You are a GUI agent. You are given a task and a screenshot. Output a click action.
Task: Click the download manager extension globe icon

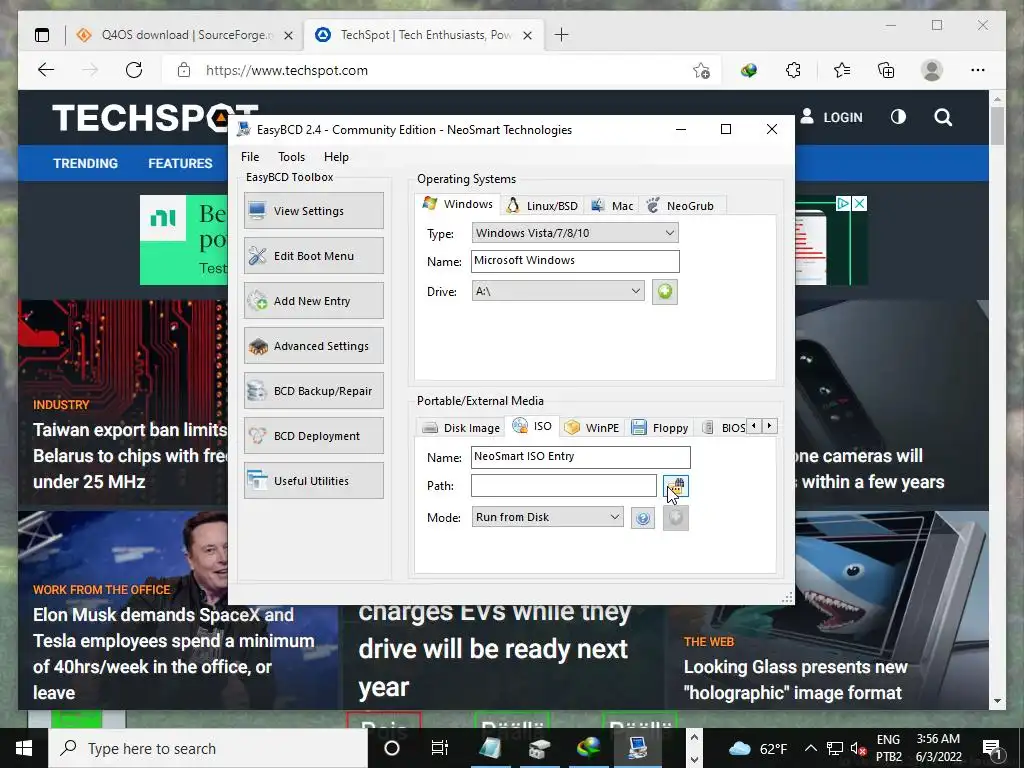pyautogui.click(x=749, y=70)
